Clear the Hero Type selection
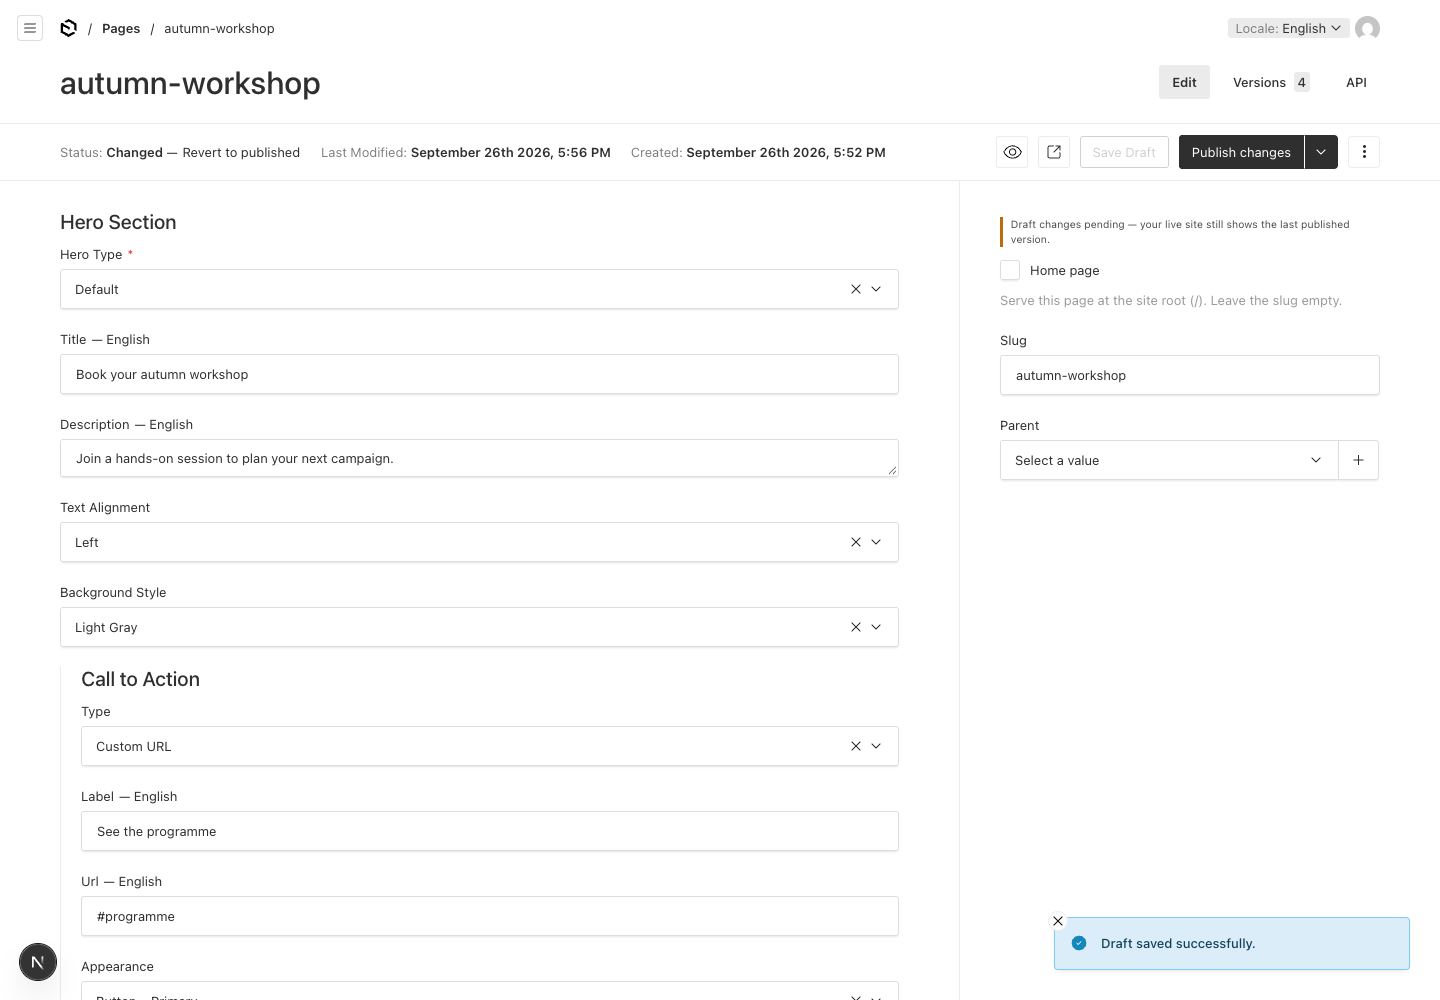 click(x=855, y=289)
